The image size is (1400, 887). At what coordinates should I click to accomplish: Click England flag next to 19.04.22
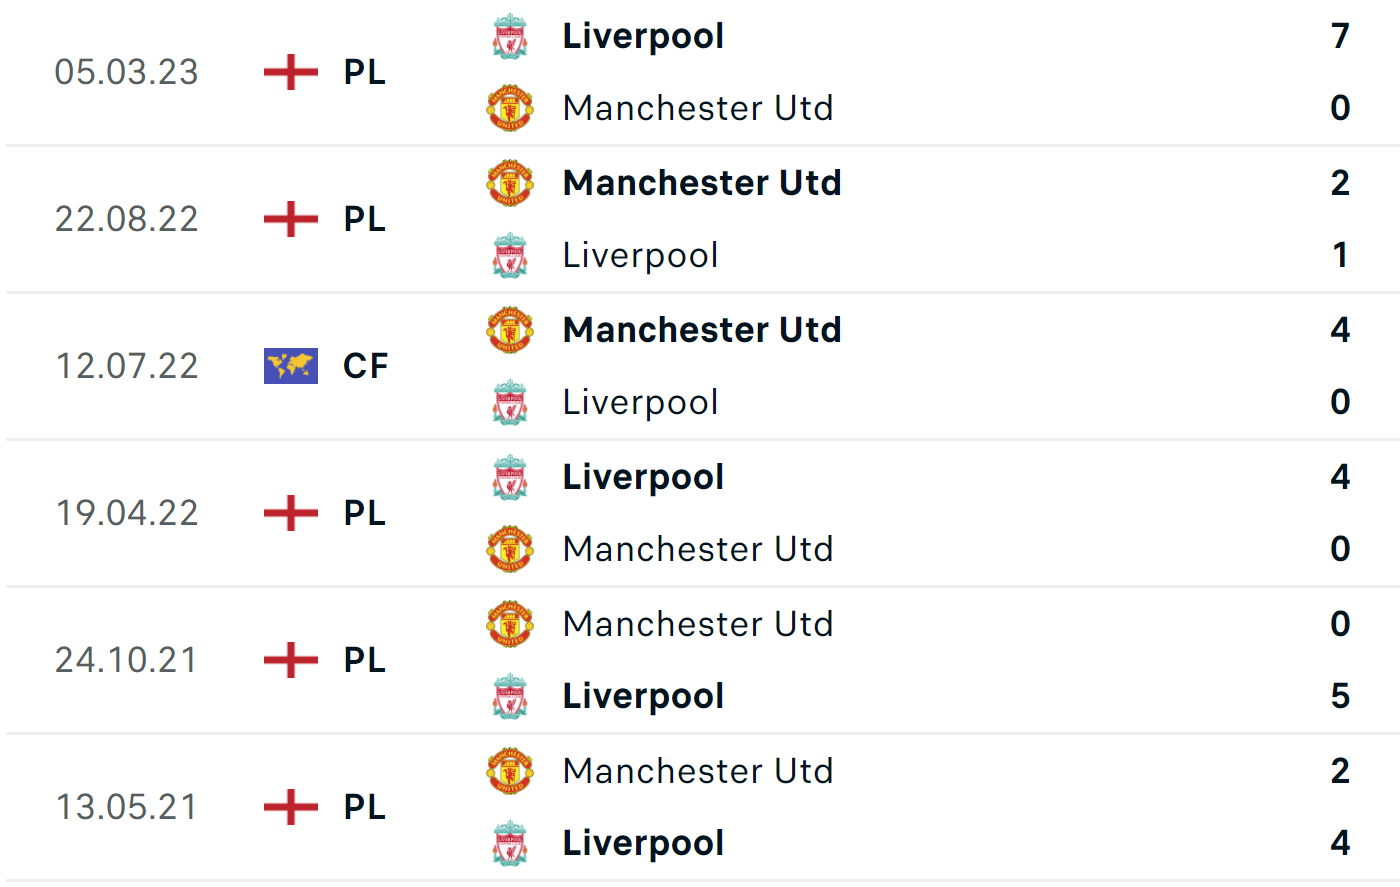click(291, 513)
